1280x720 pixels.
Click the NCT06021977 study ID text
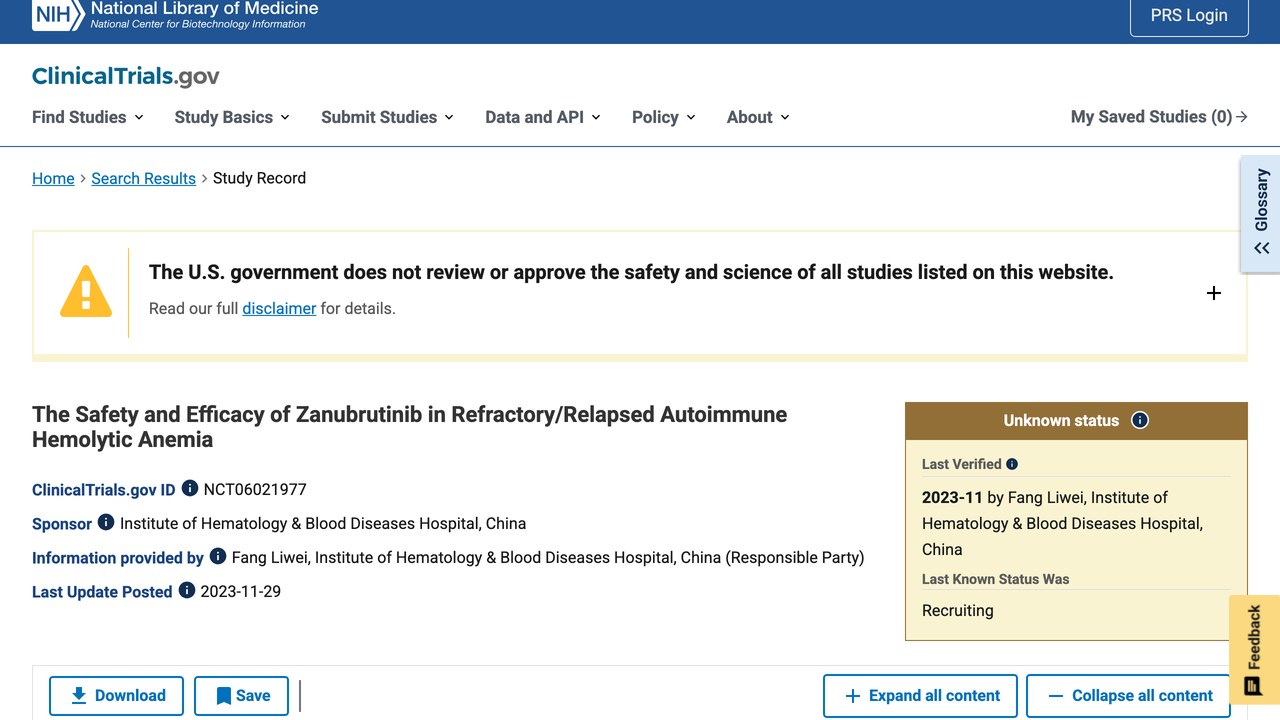255,489
